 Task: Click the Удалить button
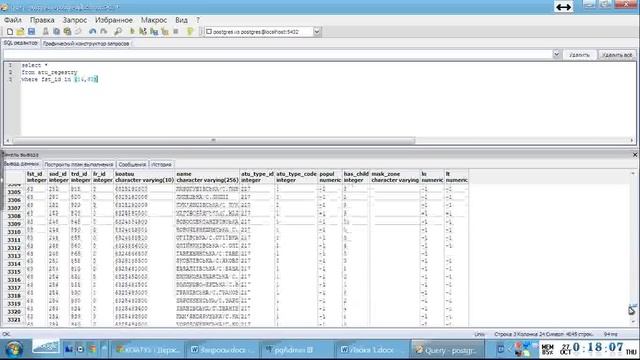pyautogui.click(x=579, y=55)
